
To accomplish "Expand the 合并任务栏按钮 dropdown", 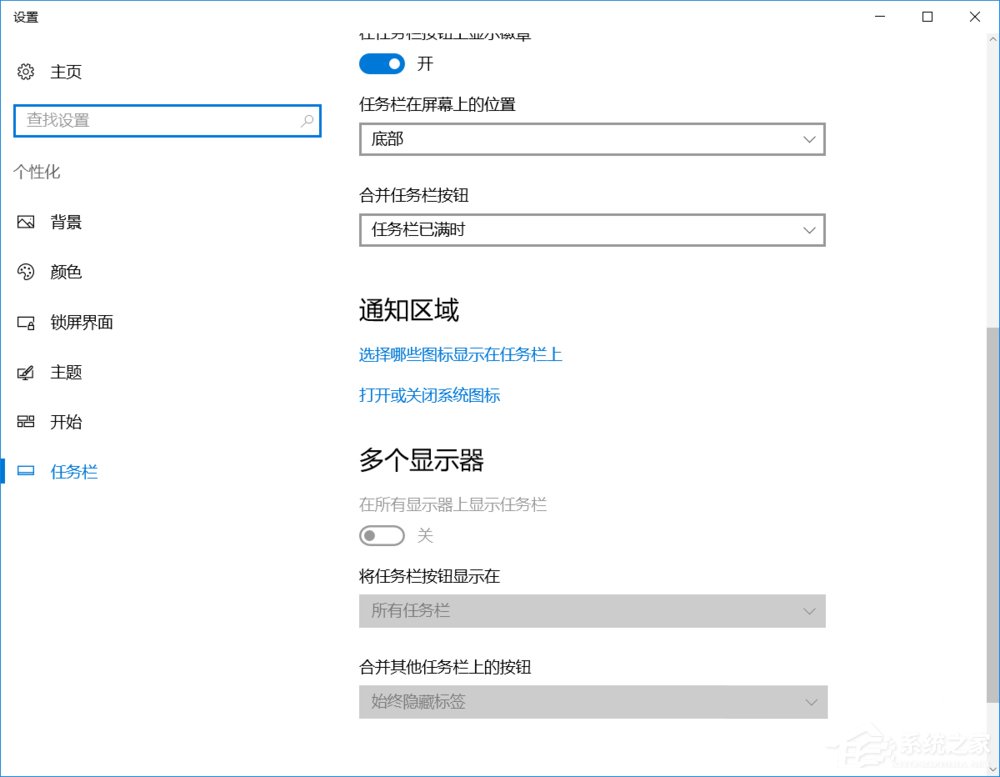I will click(x=592, y=230).
